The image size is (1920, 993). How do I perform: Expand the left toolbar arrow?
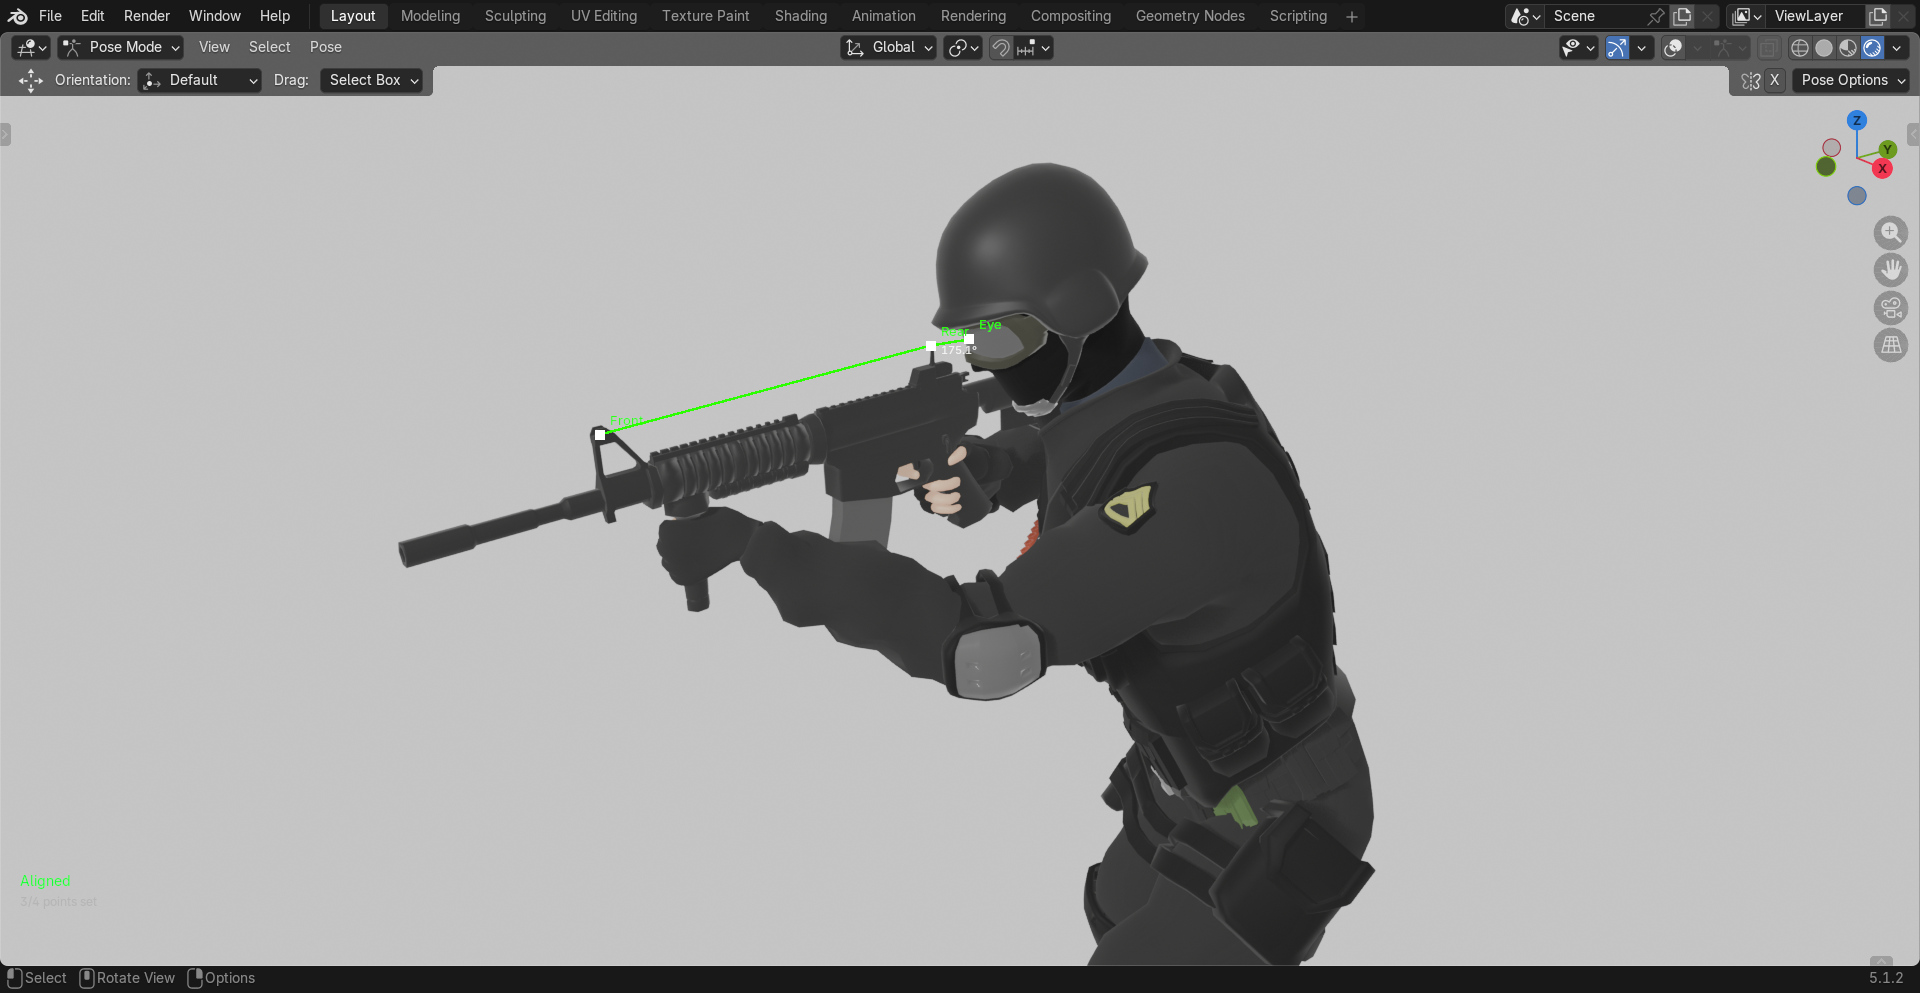click(5, 134)
